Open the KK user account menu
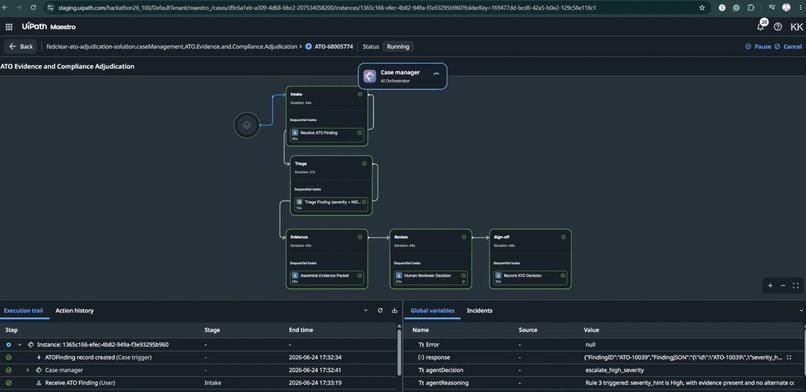806x392 pixels. pyautogui.click(x=797, y=27)
